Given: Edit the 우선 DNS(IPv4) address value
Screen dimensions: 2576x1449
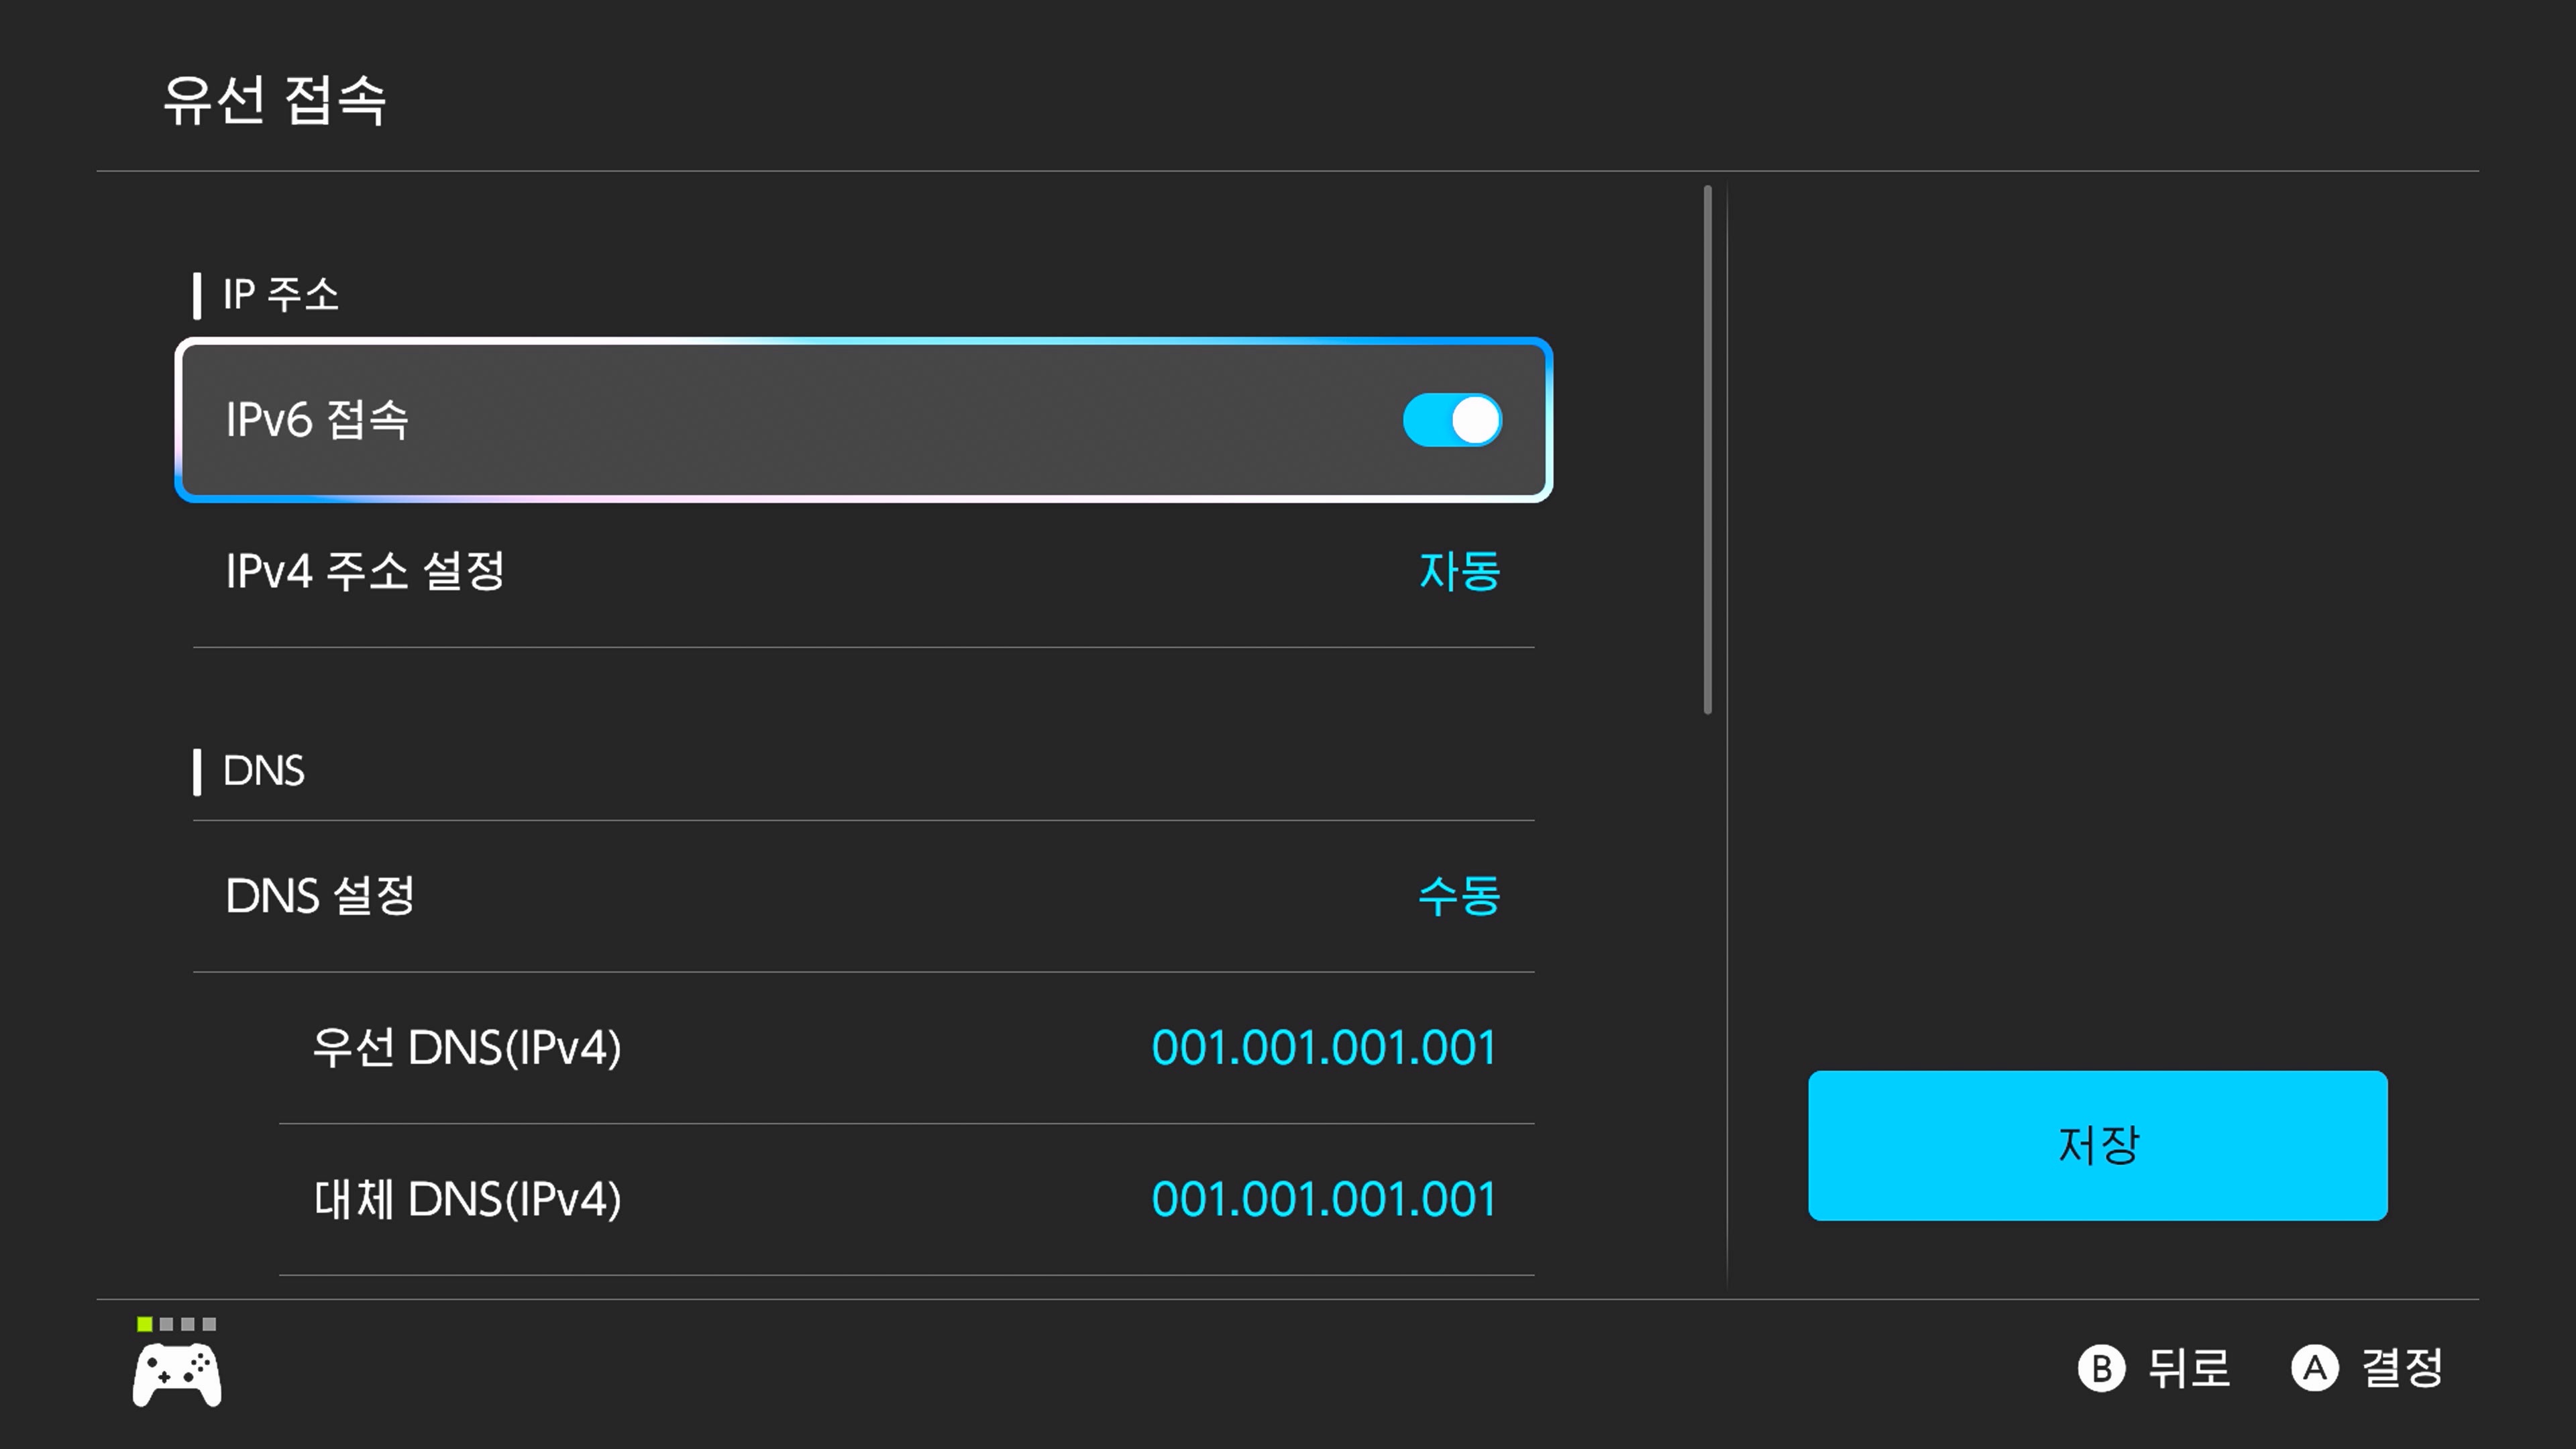Looking at the screenshot, I should 1323,1048.
